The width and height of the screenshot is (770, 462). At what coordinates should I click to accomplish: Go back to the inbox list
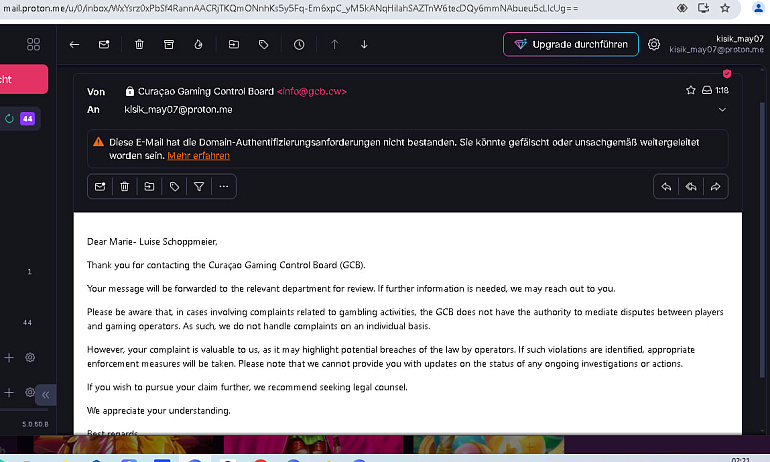click(x=74, y=45)
